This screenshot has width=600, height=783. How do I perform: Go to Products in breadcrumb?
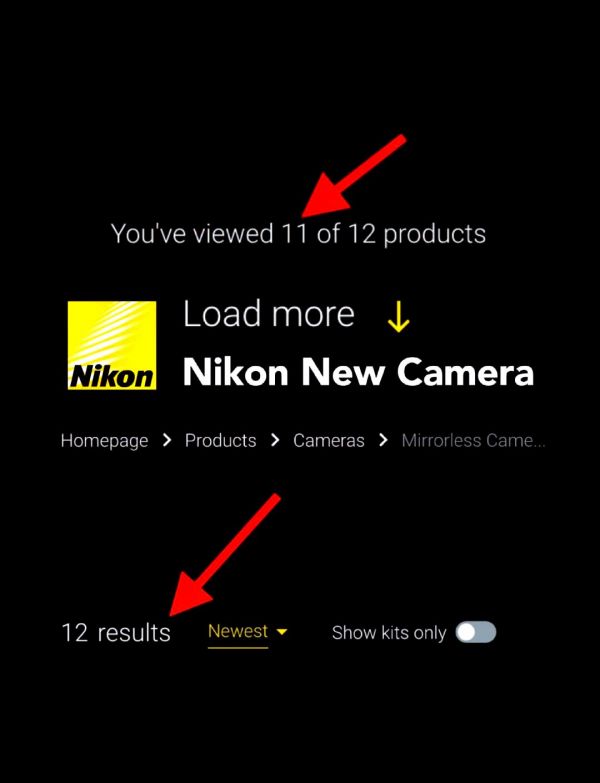pyautogui.click(x=221, y=440)
